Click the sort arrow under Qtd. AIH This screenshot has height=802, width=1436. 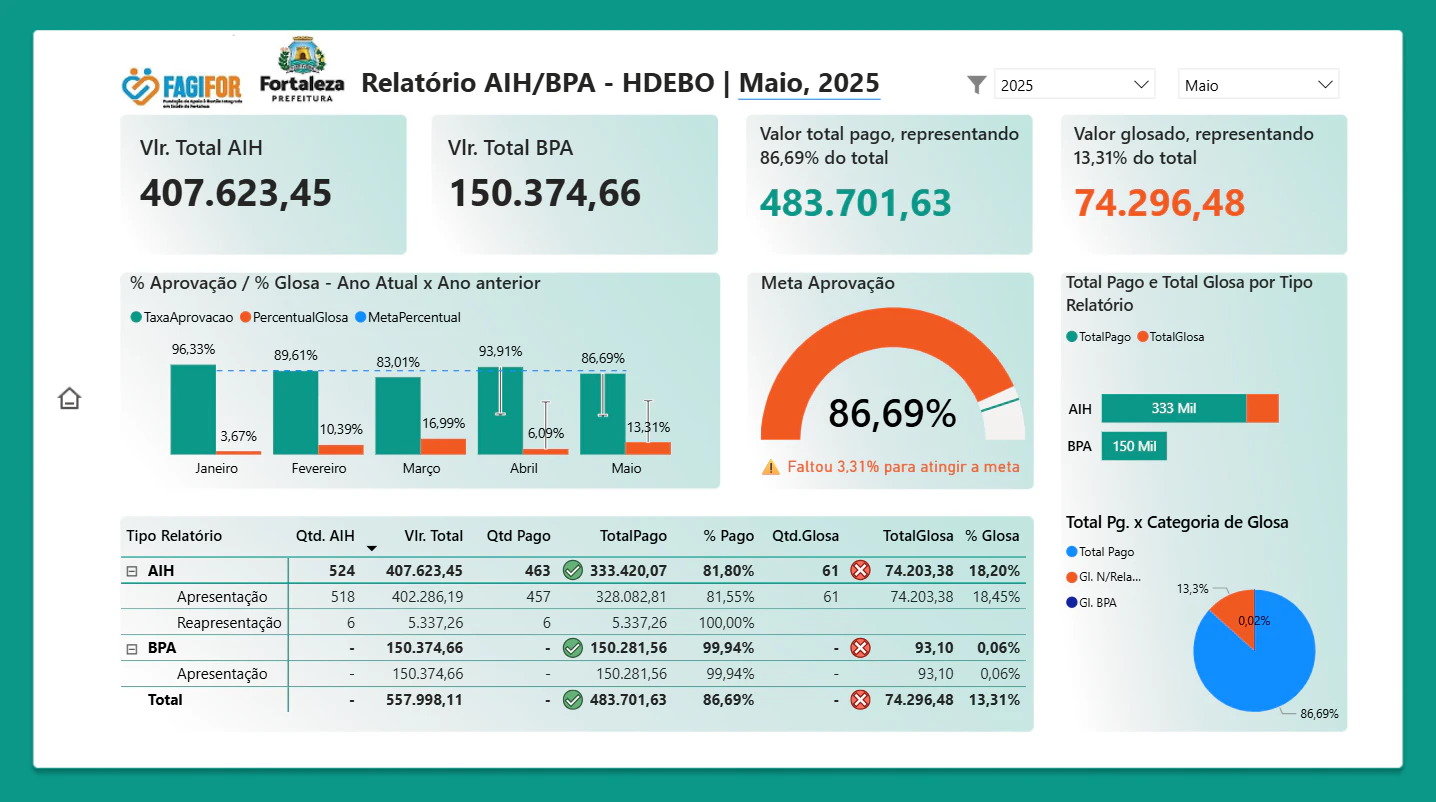(x=372, y=549)
